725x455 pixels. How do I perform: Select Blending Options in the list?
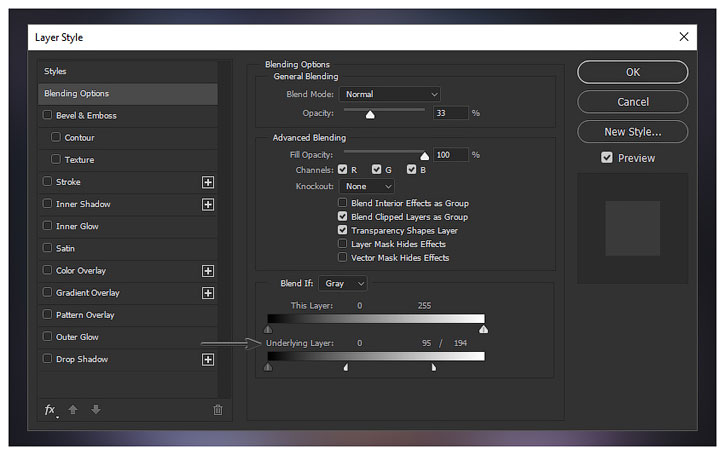128,94
